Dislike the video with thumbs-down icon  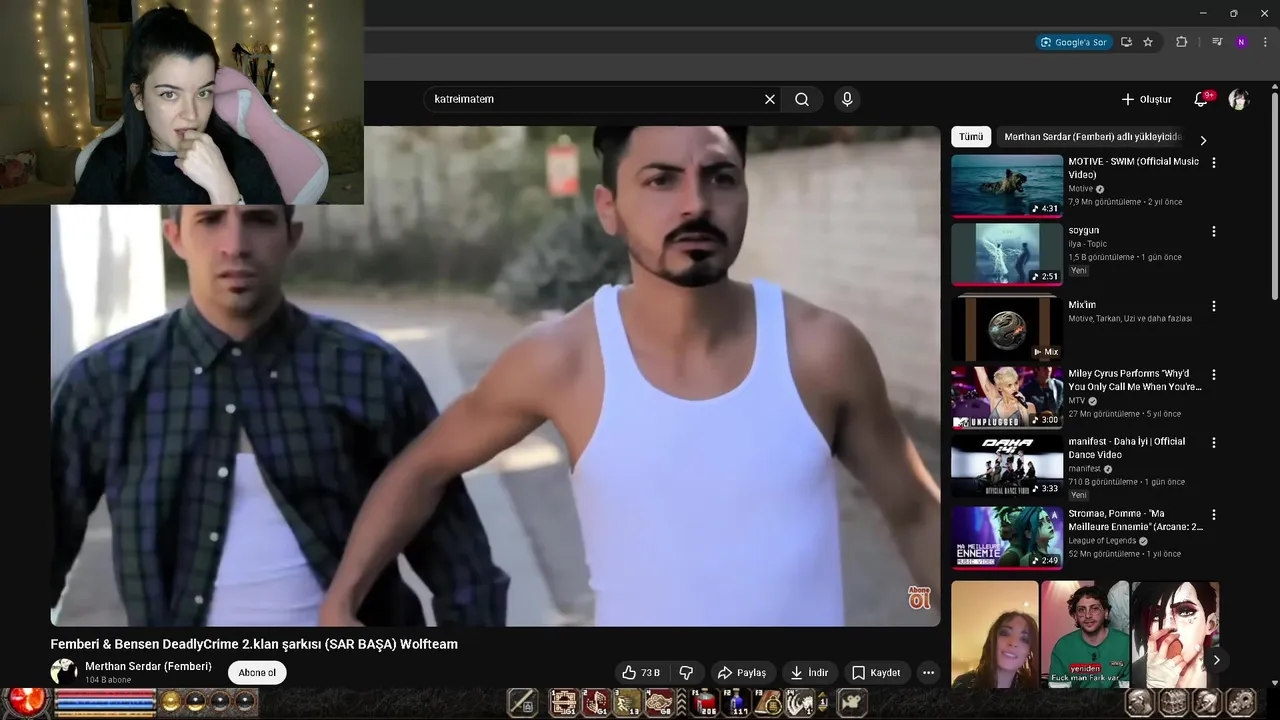pyautogui.click(x=686, y=673)
